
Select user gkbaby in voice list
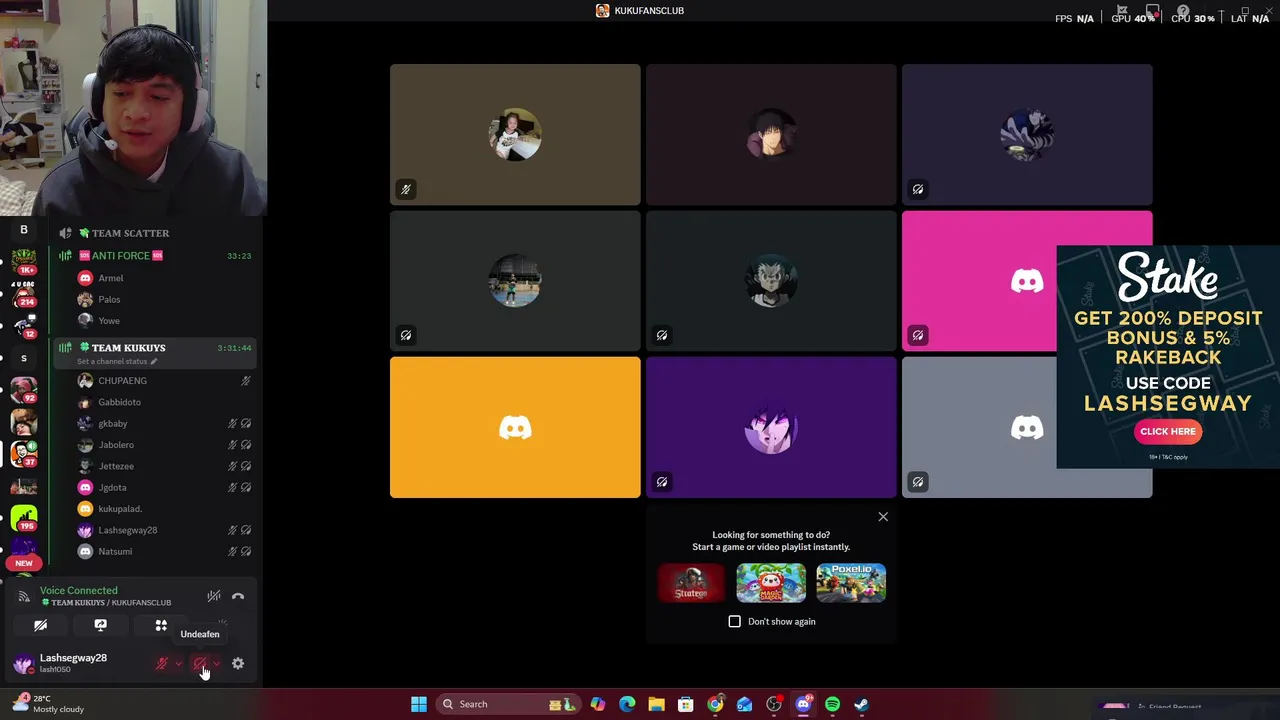coord(165,423)
